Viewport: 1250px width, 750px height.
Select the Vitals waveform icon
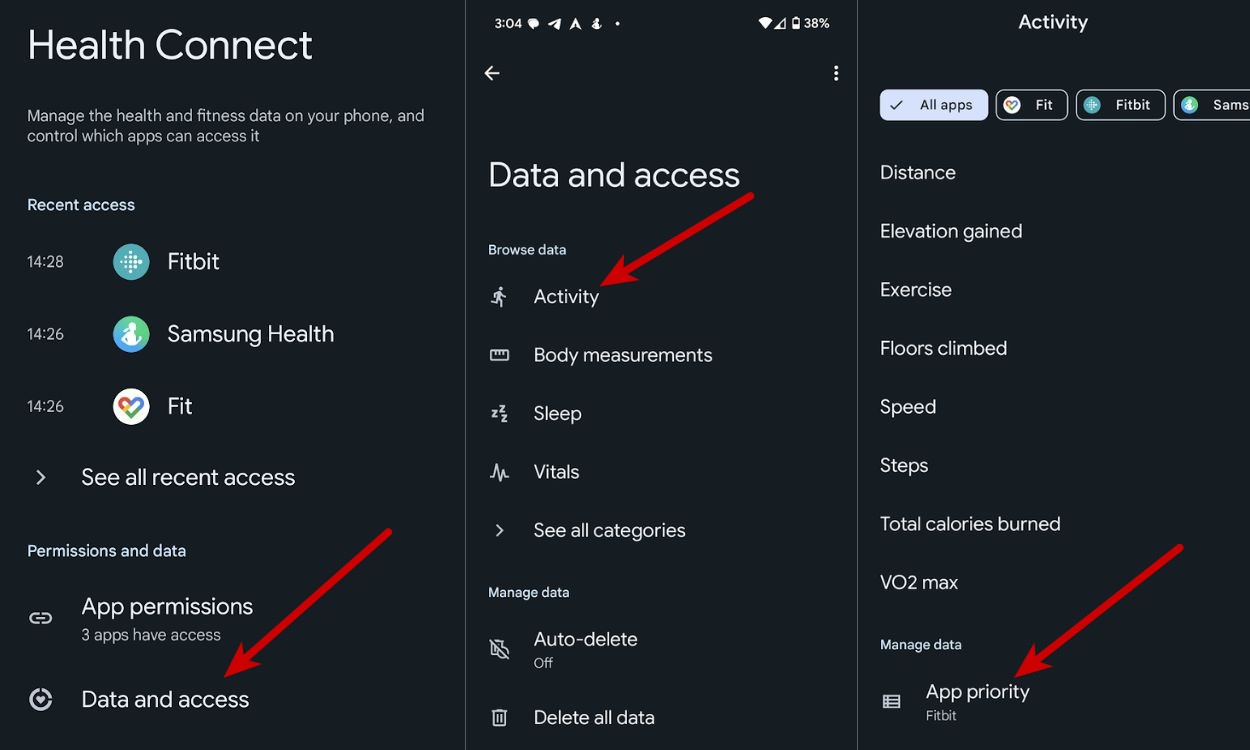[x=499, y=471]
